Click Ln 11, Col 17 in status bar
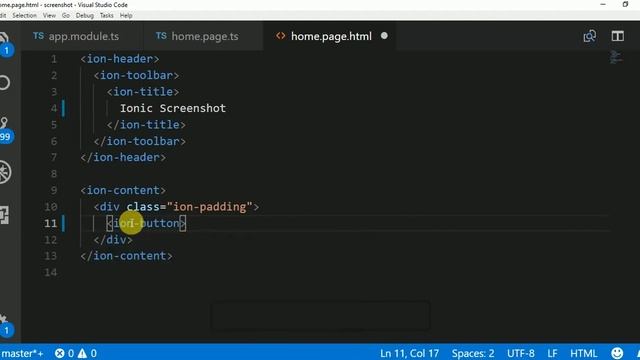Screen dimensions: 640x360 click(409, 353)
